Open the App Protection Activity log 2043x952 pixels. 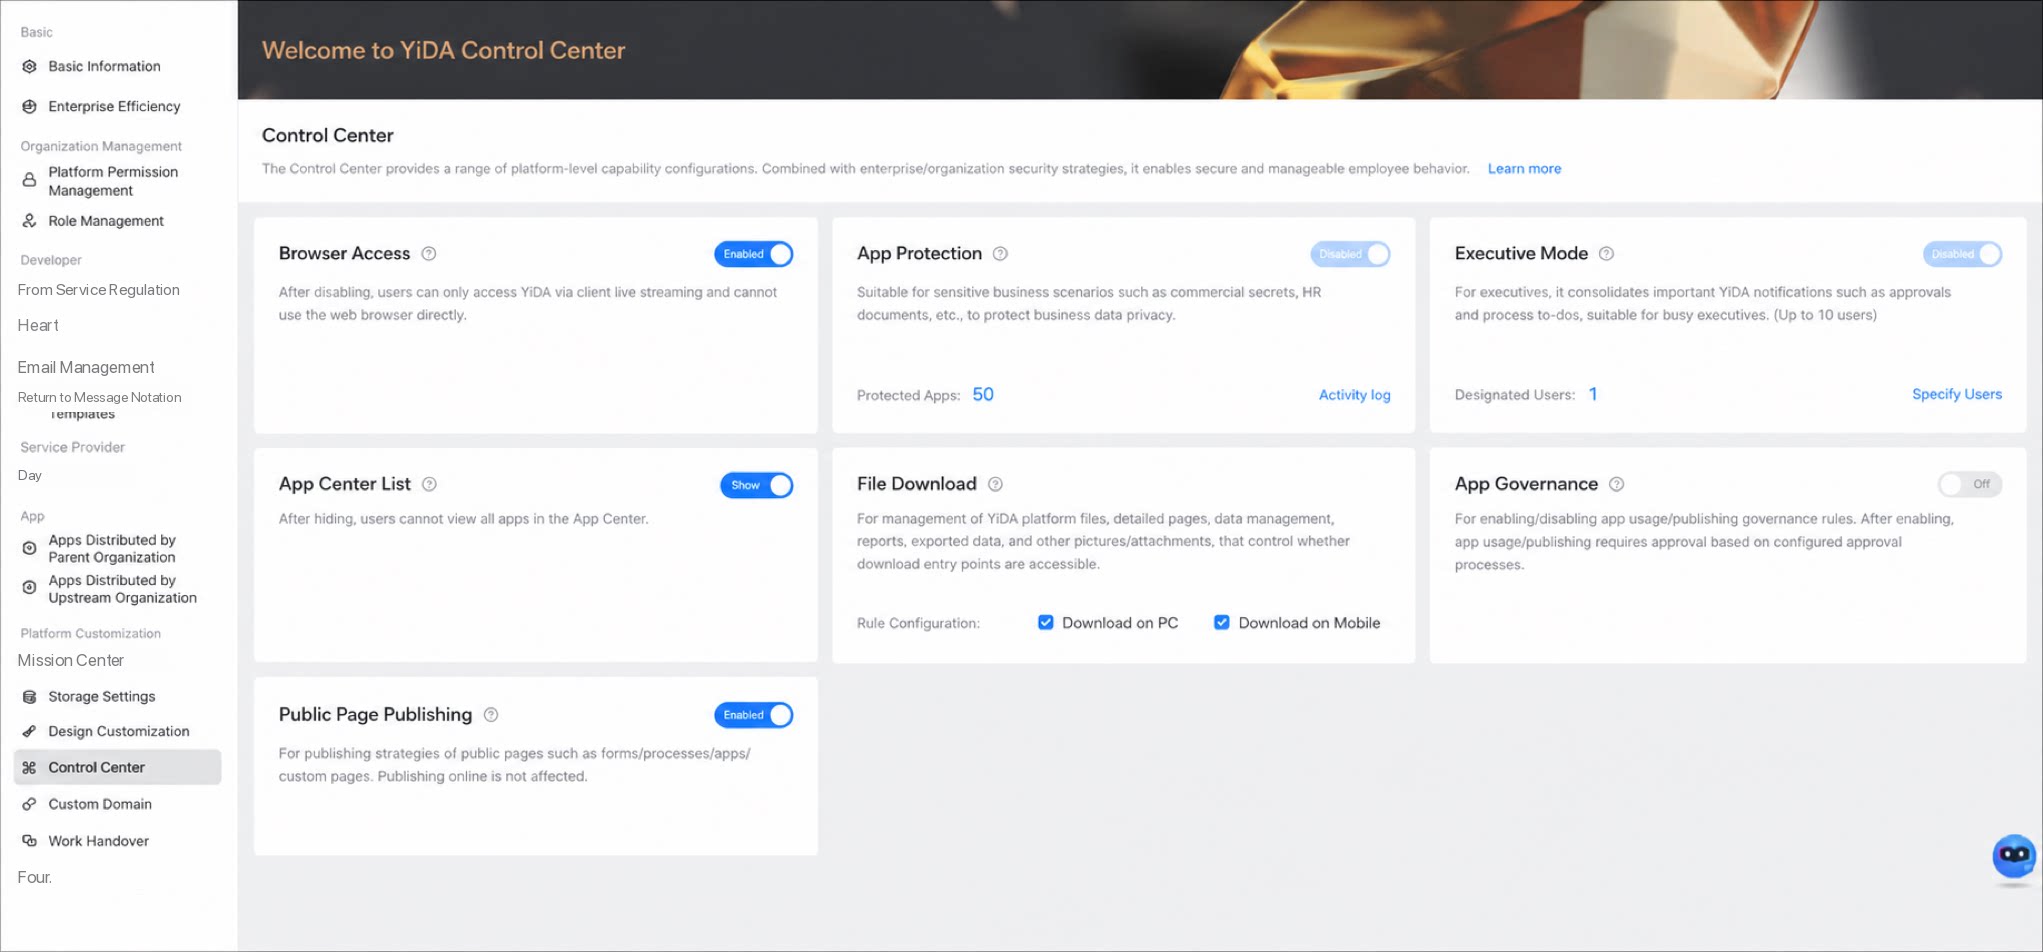coord(1354,395)
